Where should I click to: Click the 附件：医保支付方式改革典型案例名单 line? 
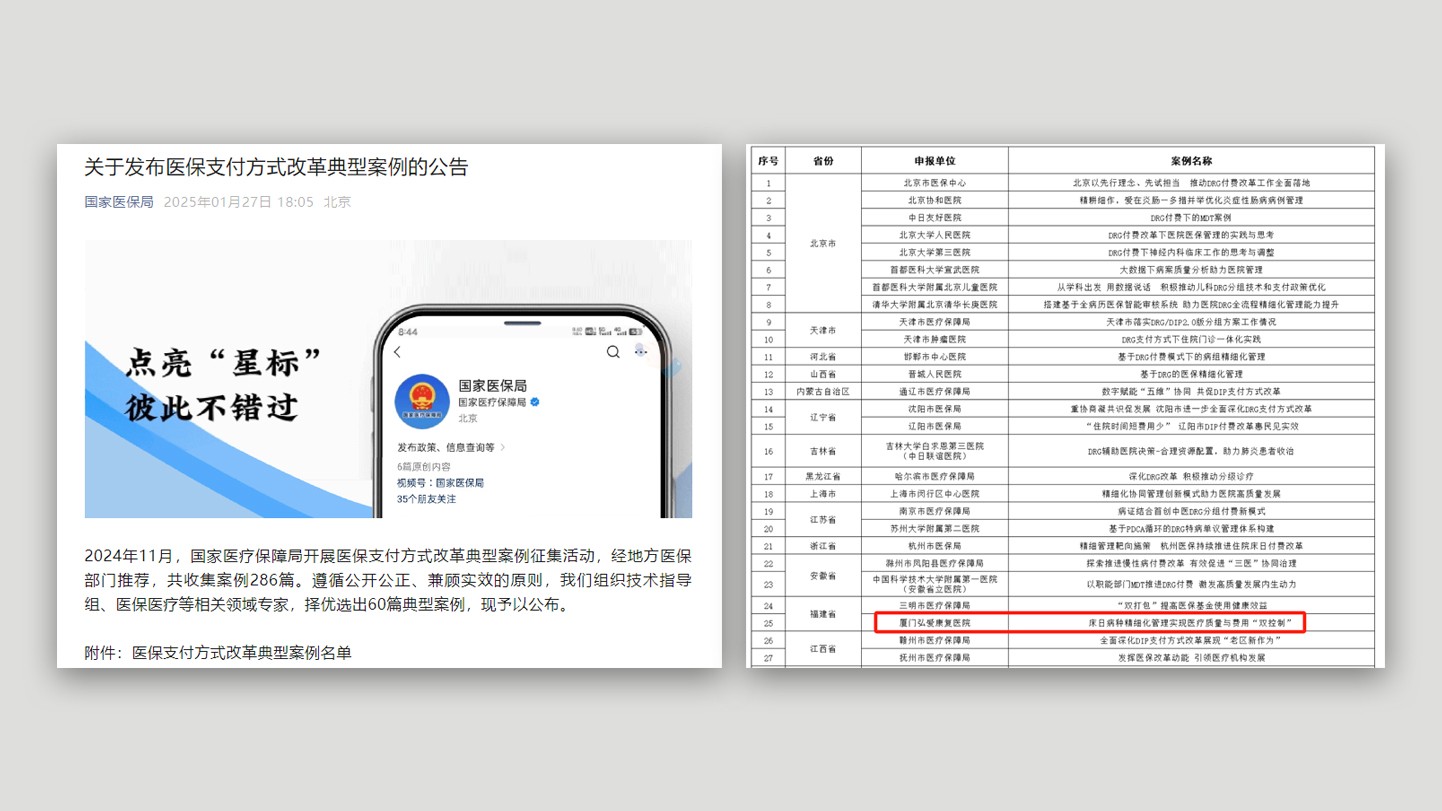point(218,653)
